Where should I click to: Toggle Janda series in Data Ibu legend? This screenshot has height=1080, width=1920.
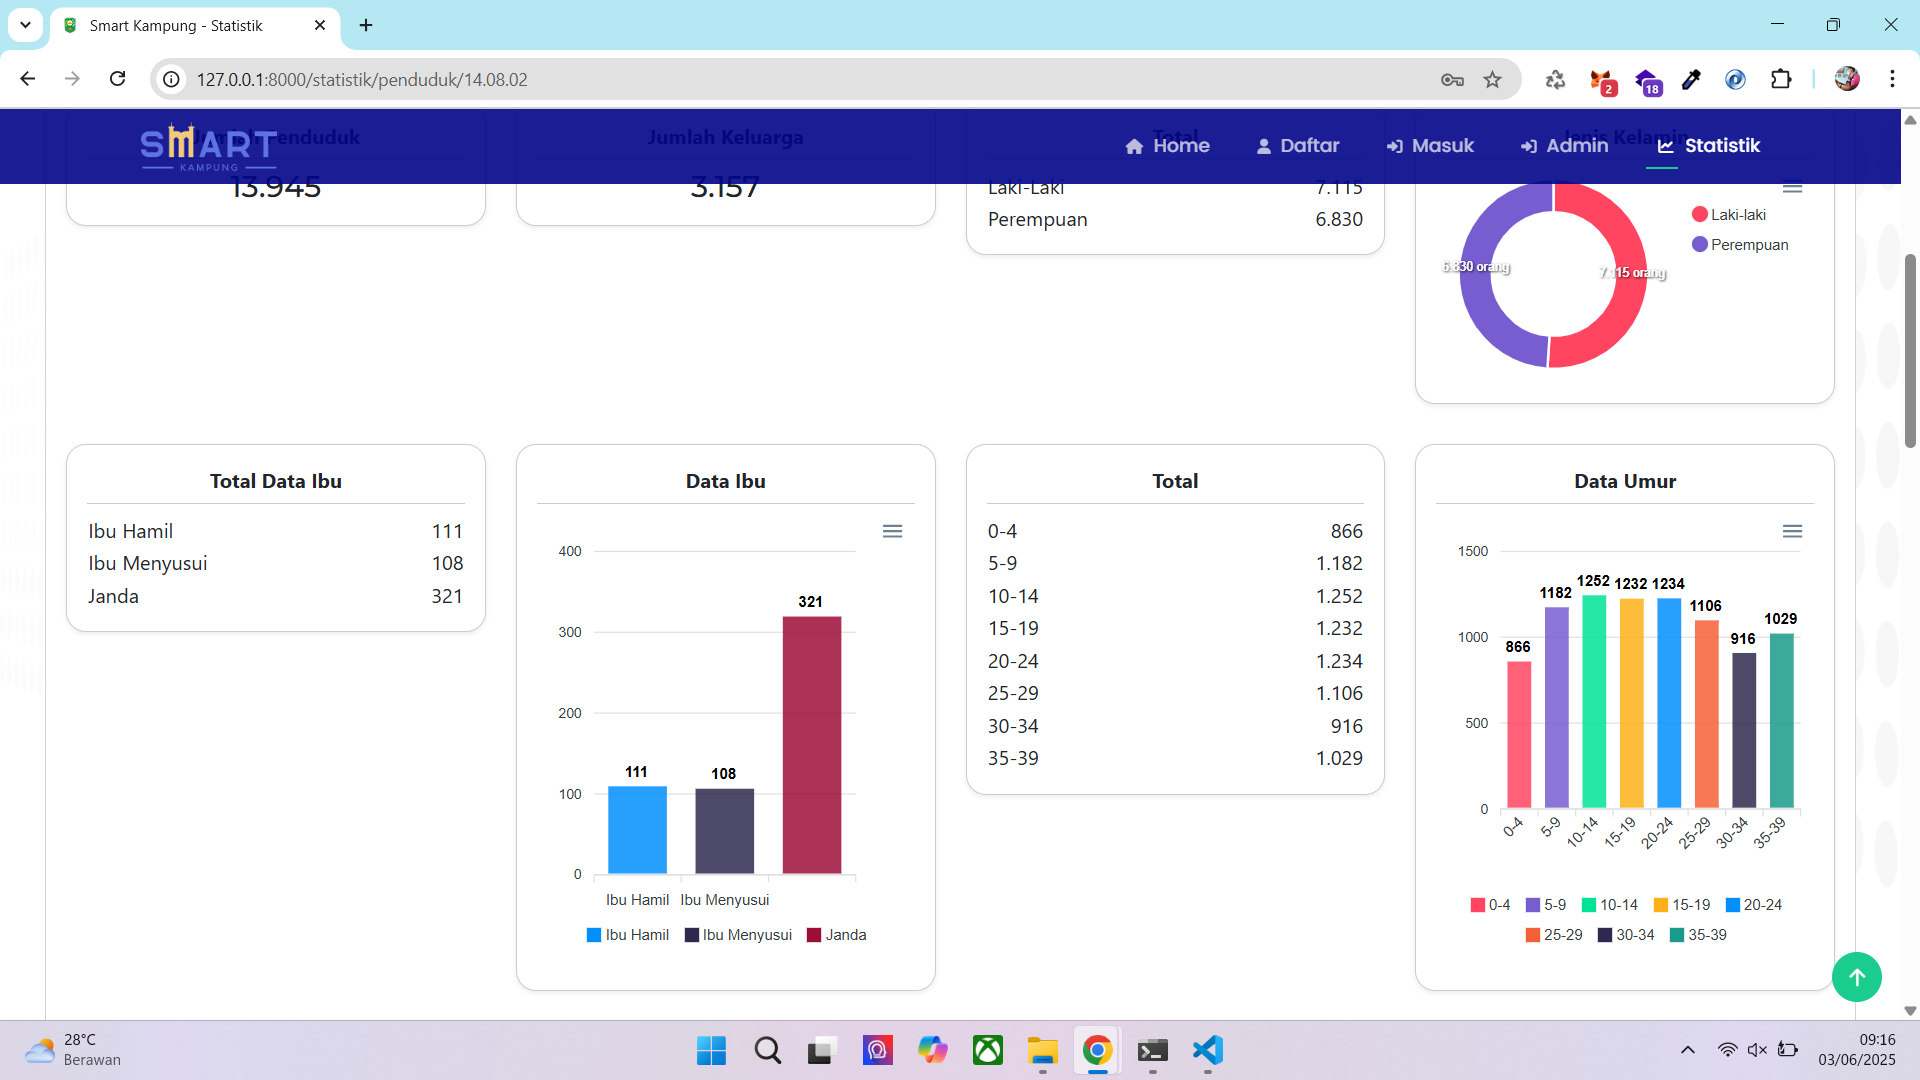[837, 935]
